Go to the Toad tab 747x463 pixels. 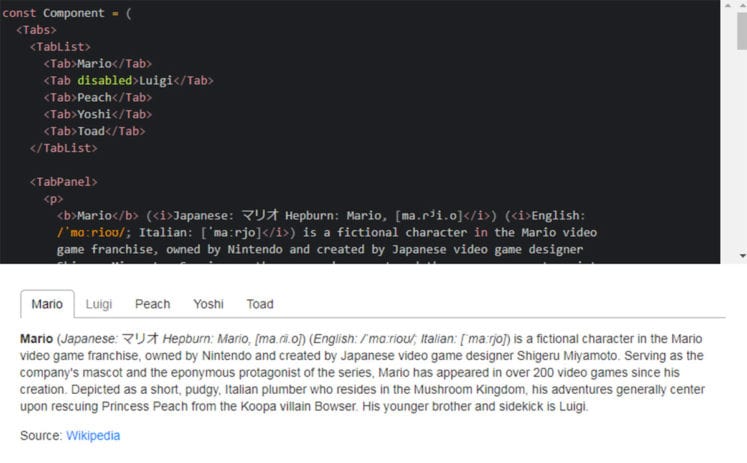coord(260,304)
